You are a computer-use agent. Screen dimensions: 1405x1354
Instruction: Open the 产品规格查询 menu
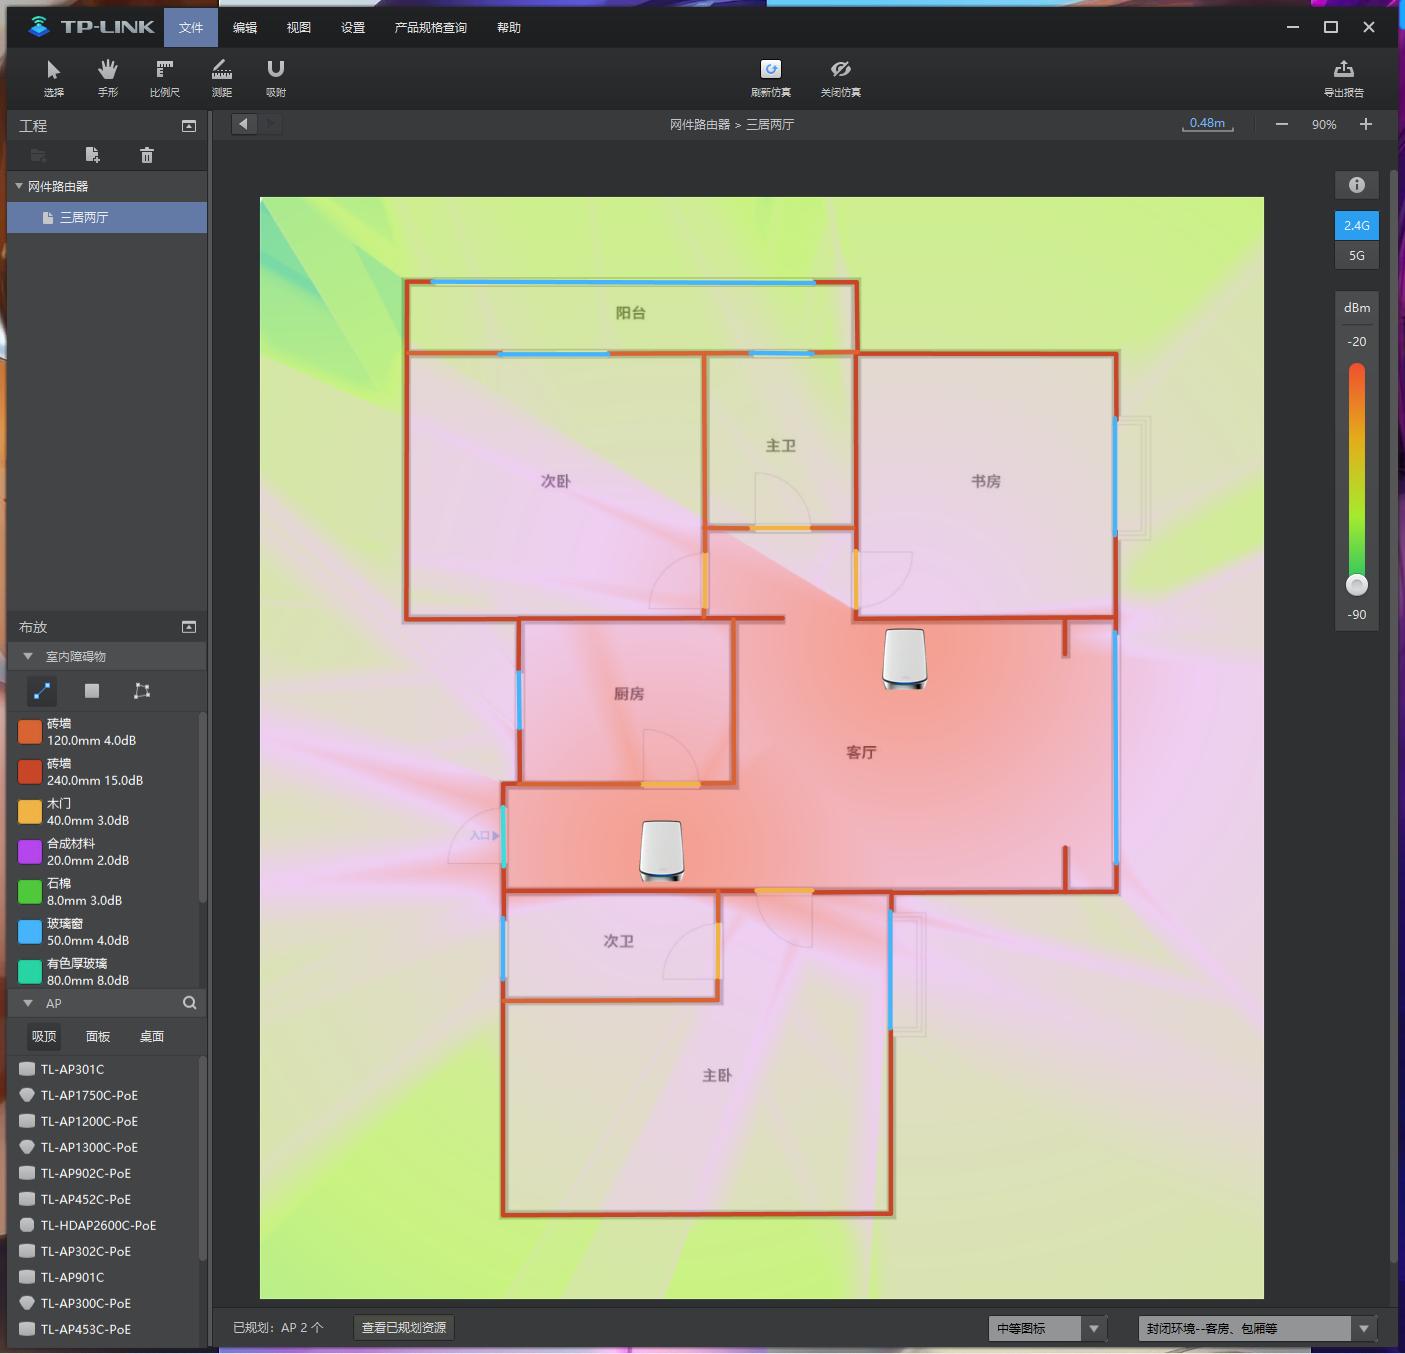[x=430, y=28]
